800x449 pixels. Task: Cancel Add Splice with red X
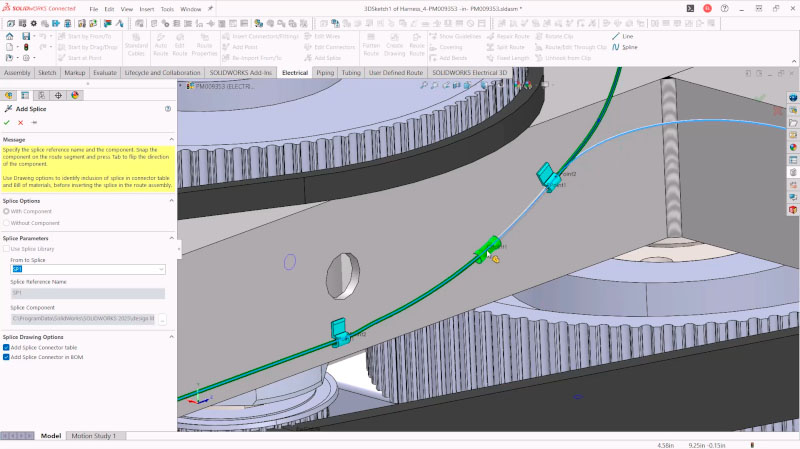click(x=20, y=122)
